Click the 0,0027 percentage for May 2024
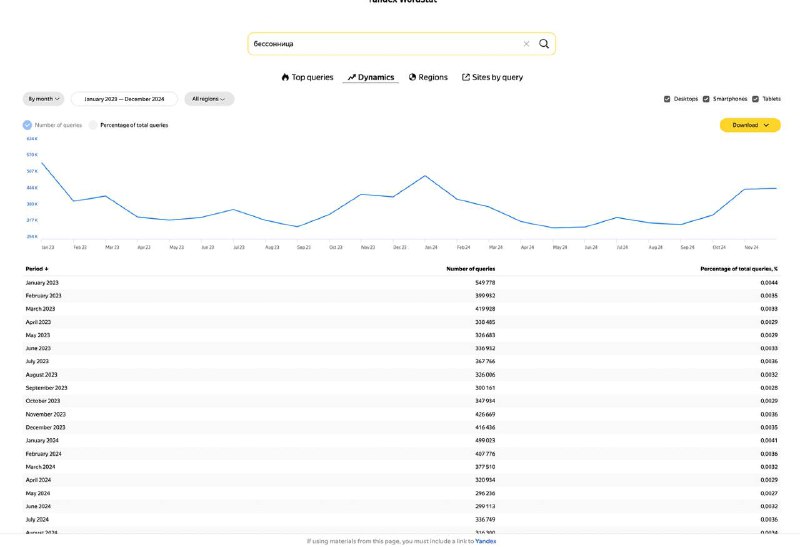800x547 pixels. coord(769,493)
